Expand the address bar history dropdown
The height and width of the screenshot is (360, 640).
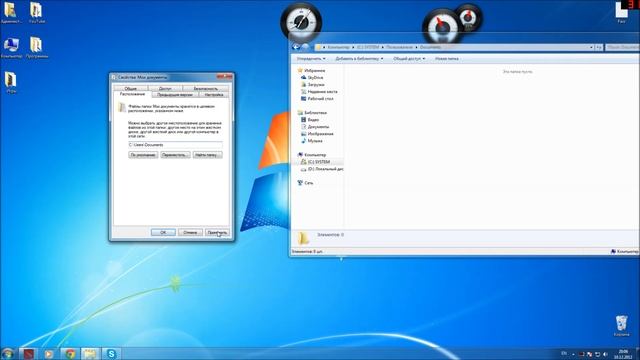click(591, 47)
